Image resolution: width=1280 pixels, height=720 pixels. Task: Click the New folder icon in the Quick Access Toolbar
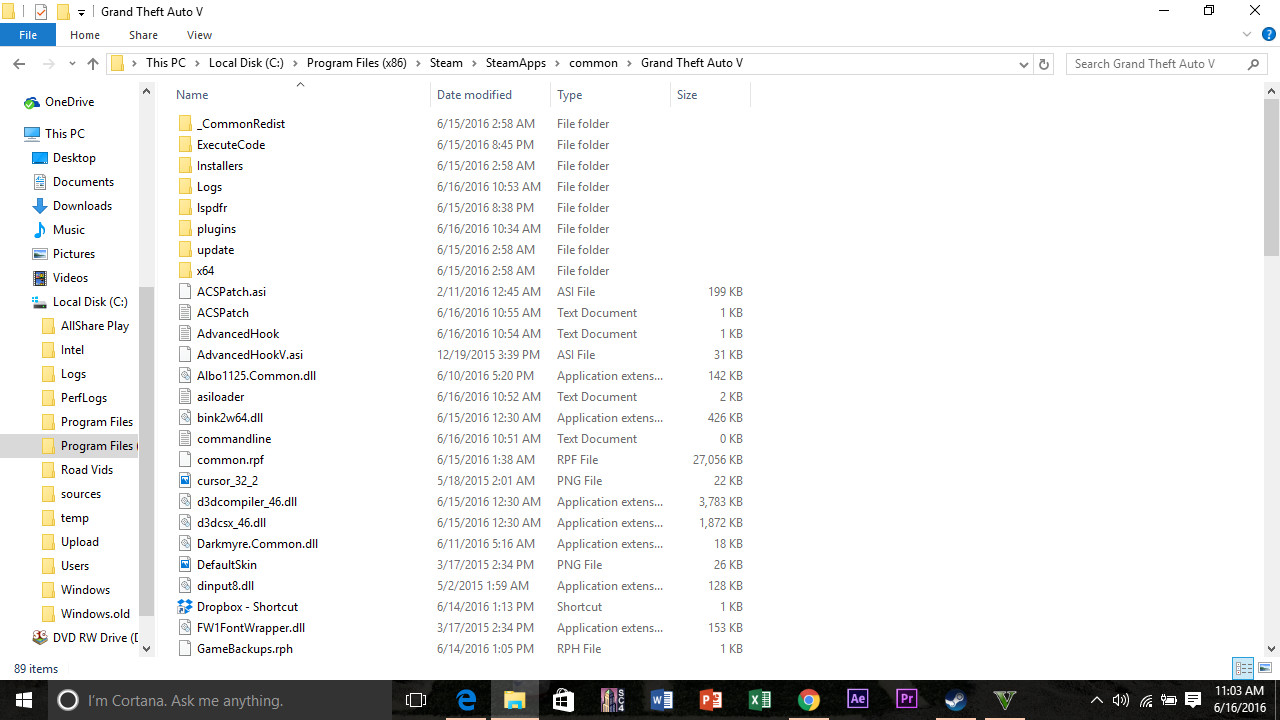point(63,11)
